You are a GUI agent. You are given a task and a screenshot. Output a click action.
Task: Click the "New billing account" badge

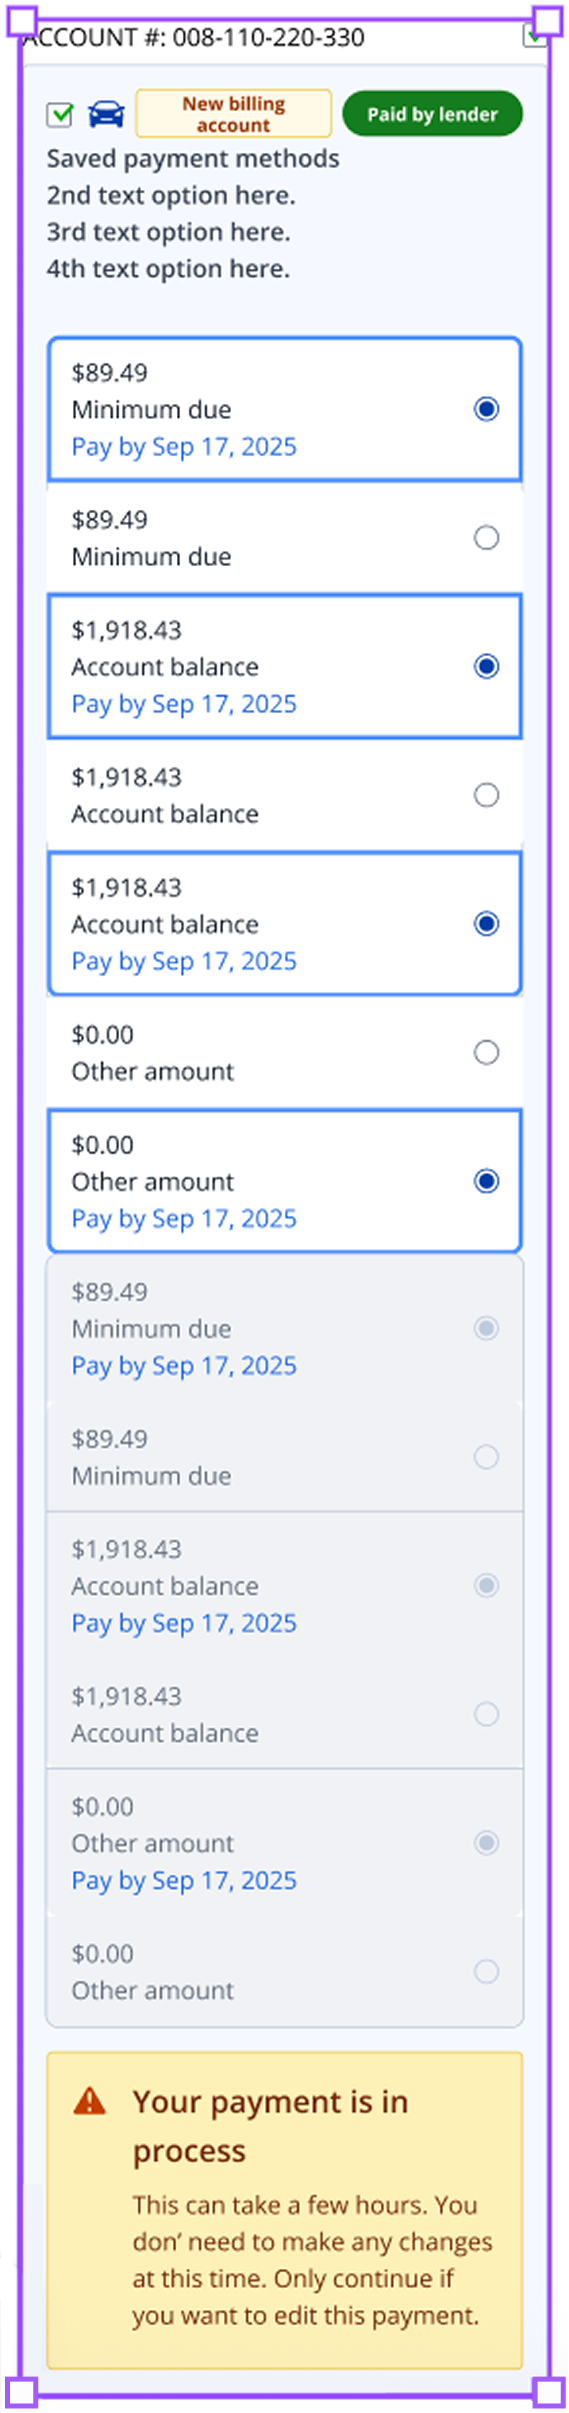(x=233, y=114)
